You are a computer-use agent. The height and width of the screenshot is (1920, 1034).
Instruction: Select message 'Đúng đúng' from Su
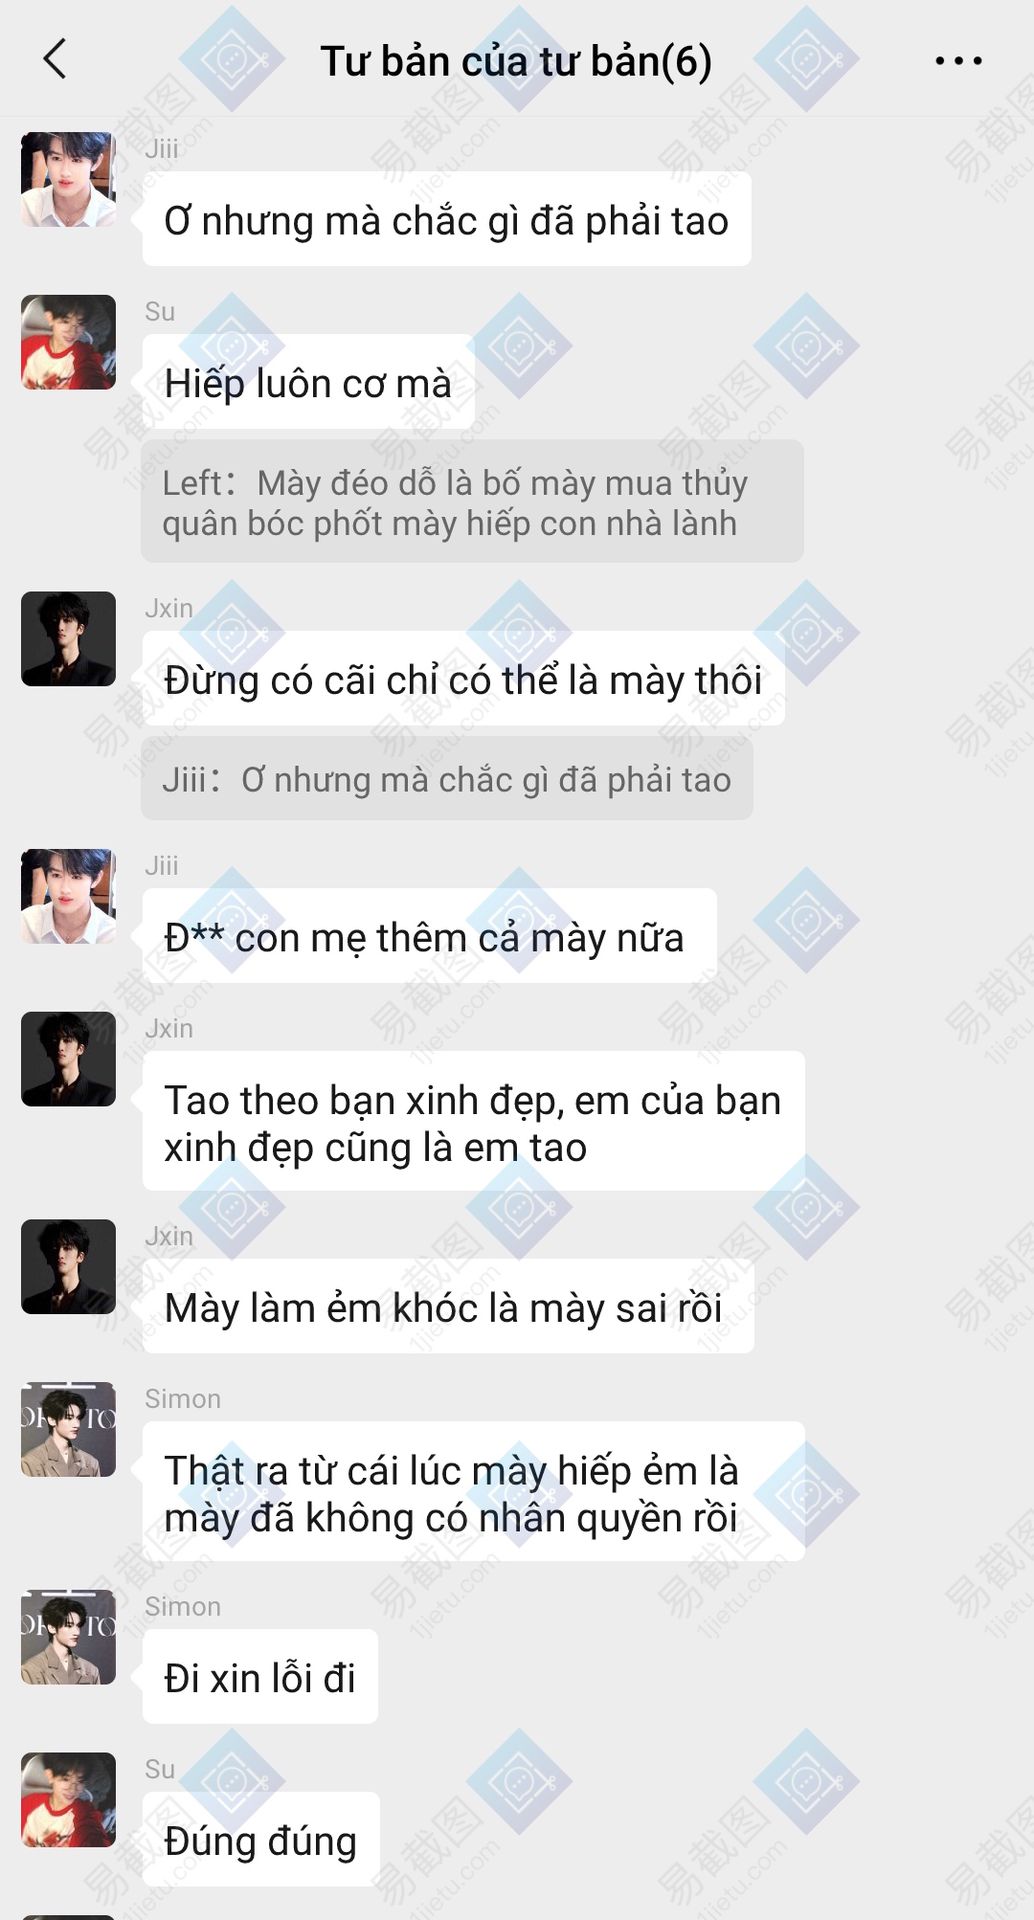tap(261, 1839)
